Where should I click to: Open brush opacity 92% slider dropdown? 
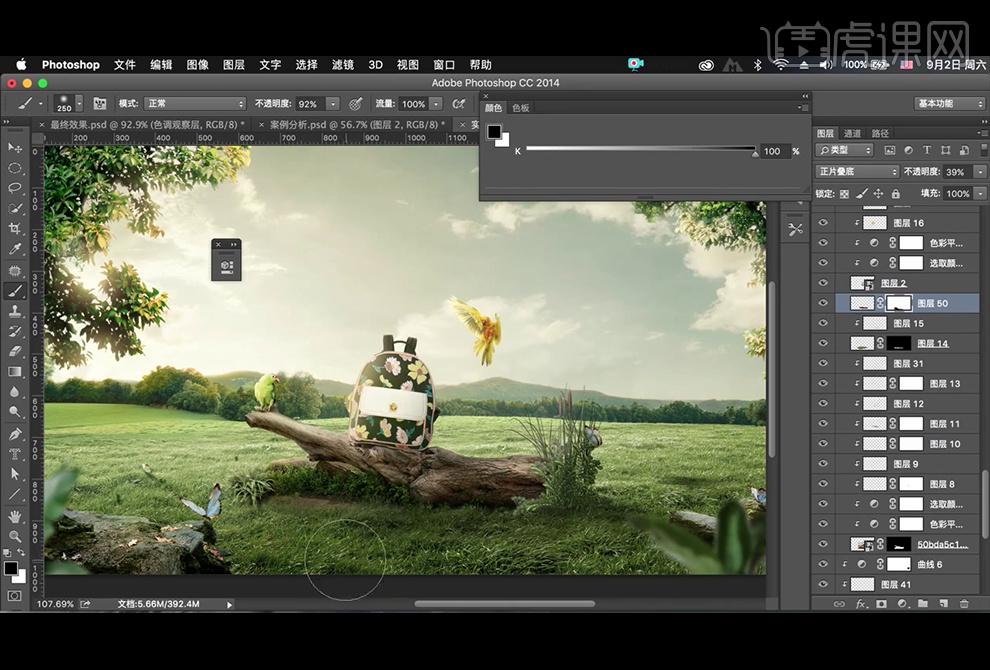coord(333,104)
